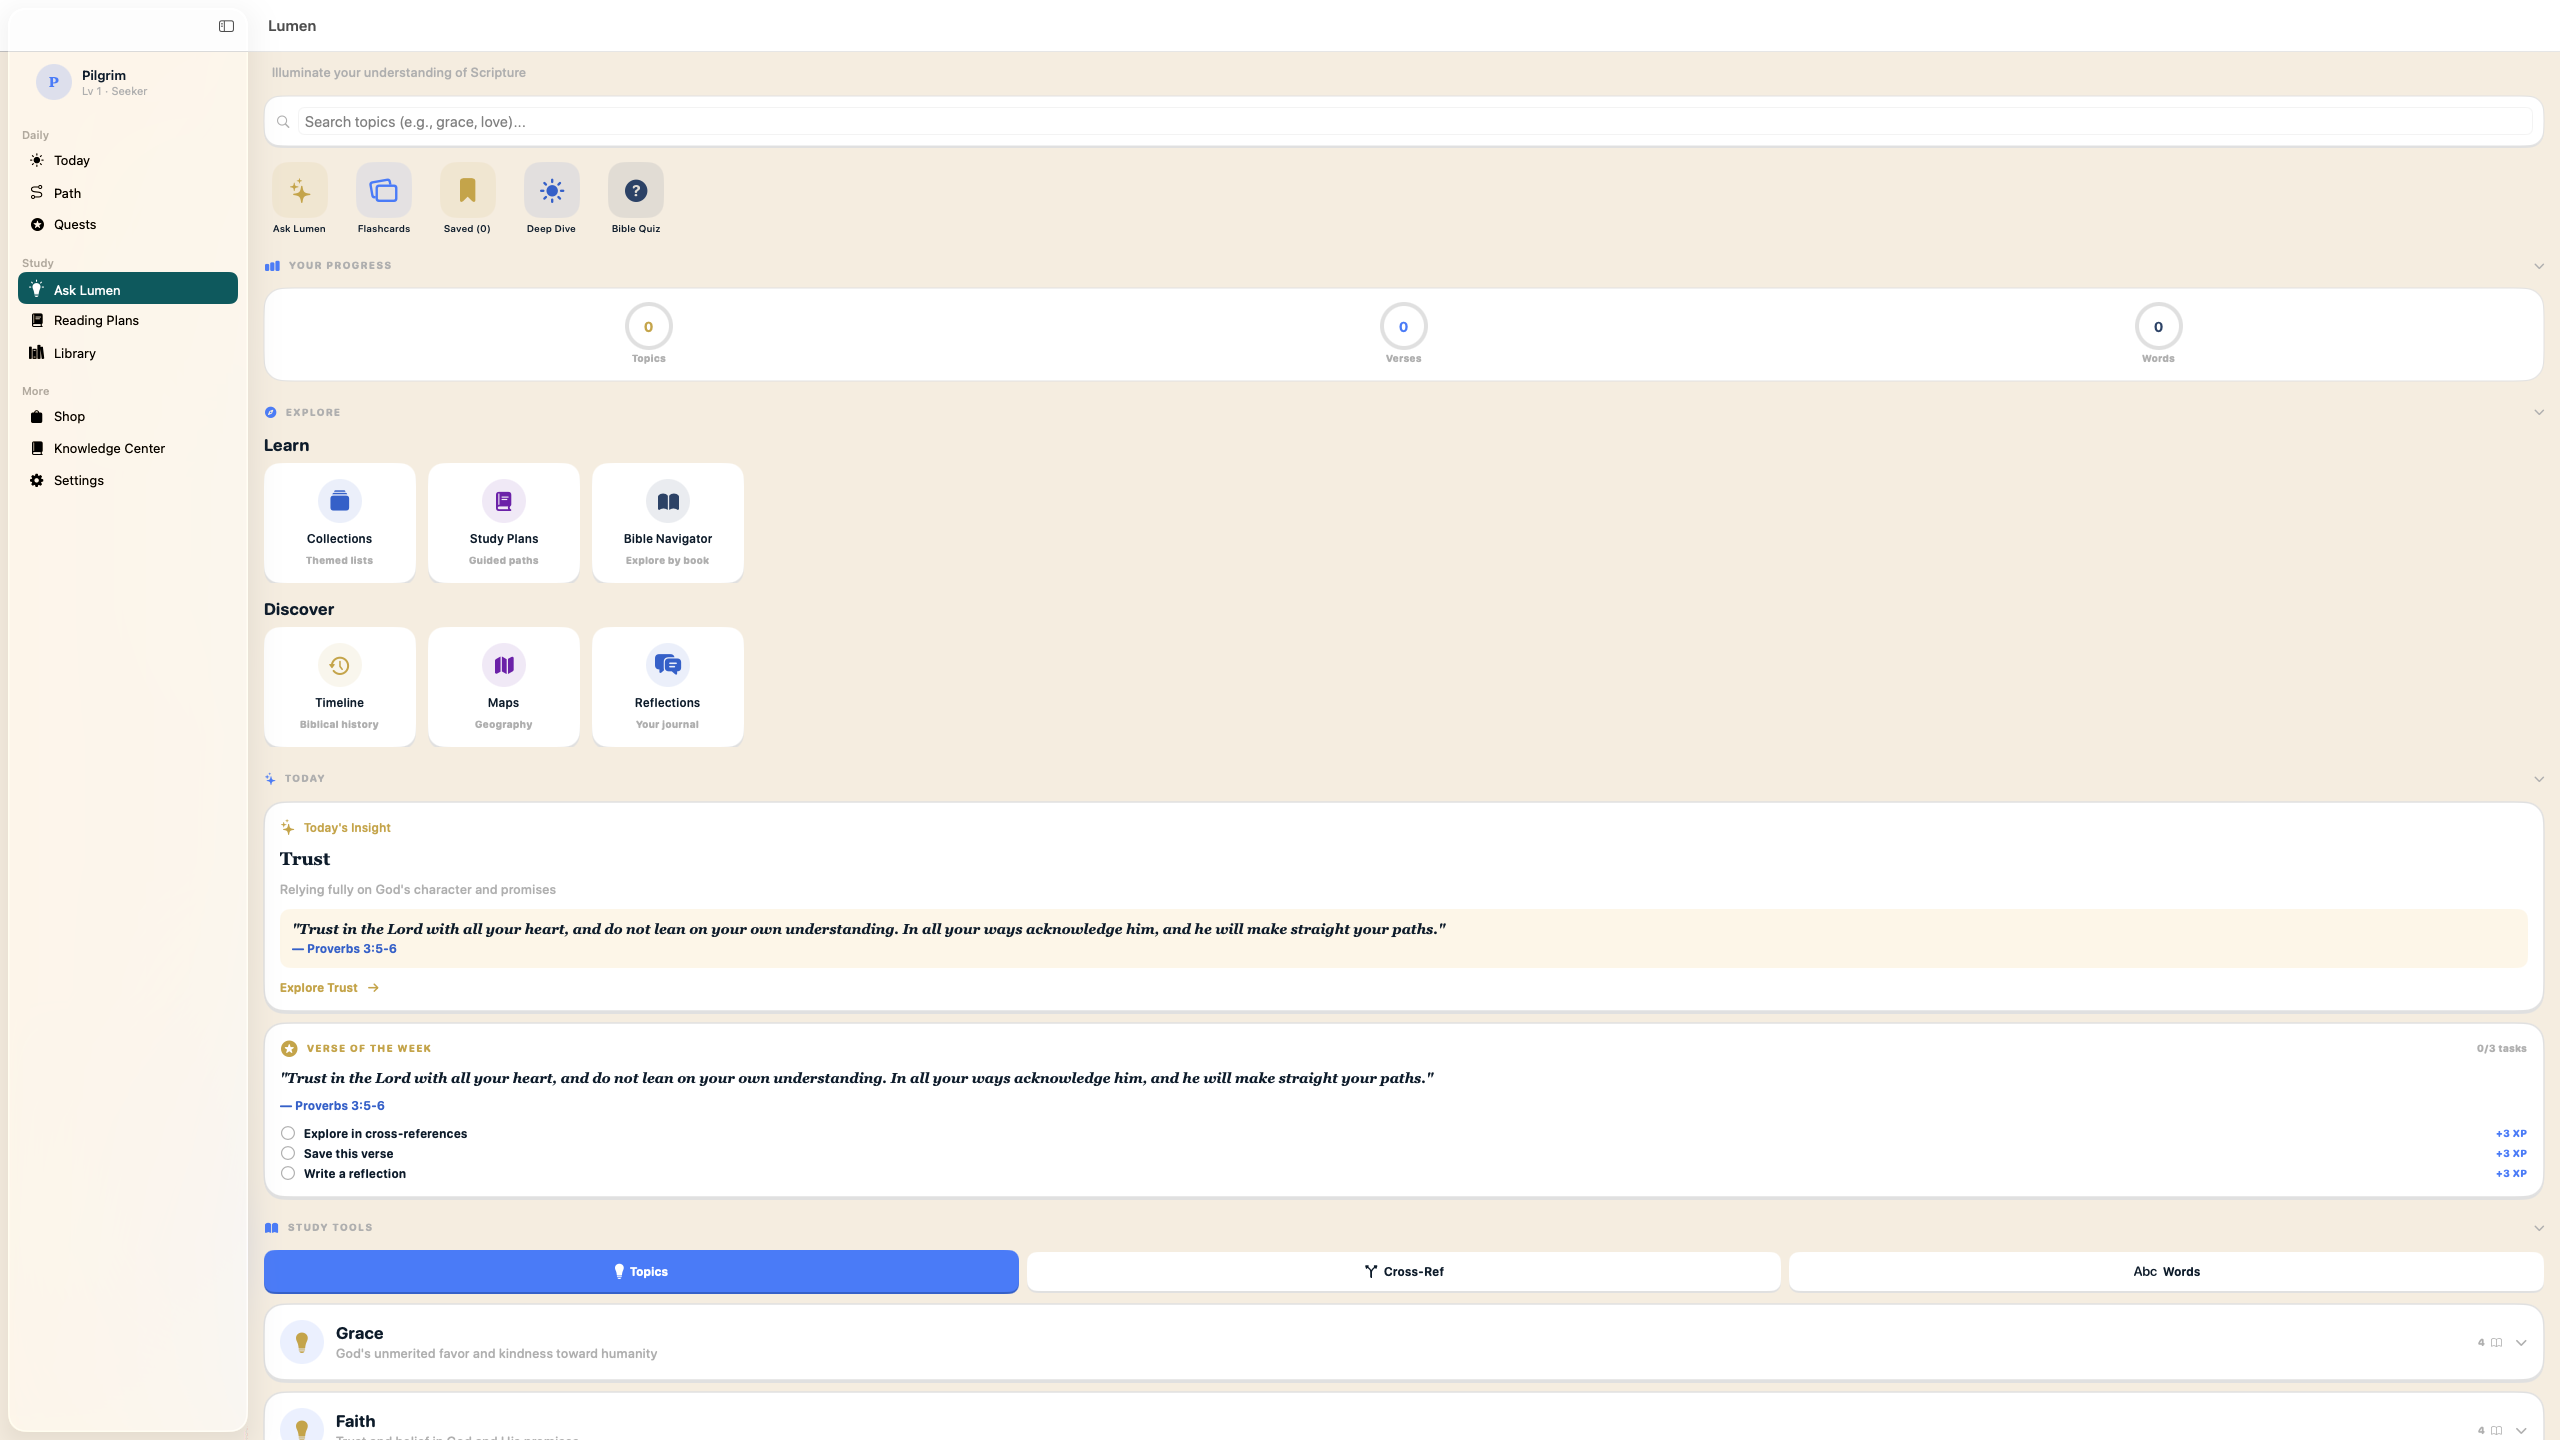
Task: Open the Flashcards shortcut icon
Action: pyautogui.click(x=383, y=191)
